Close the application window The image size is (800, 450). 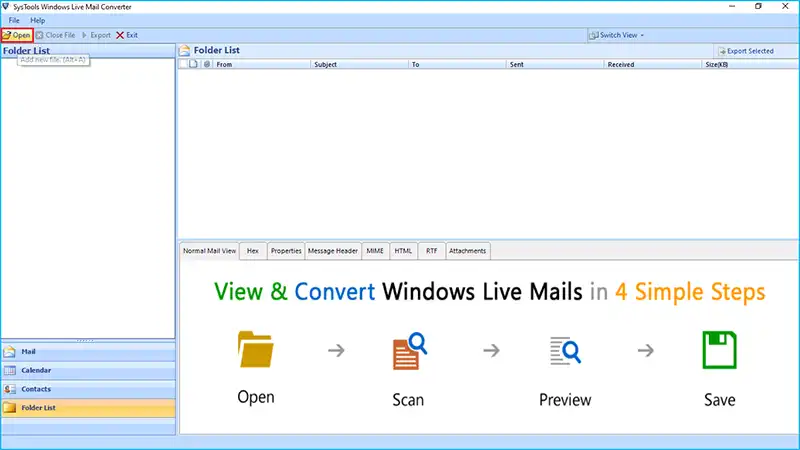click(x=785, y=6)
